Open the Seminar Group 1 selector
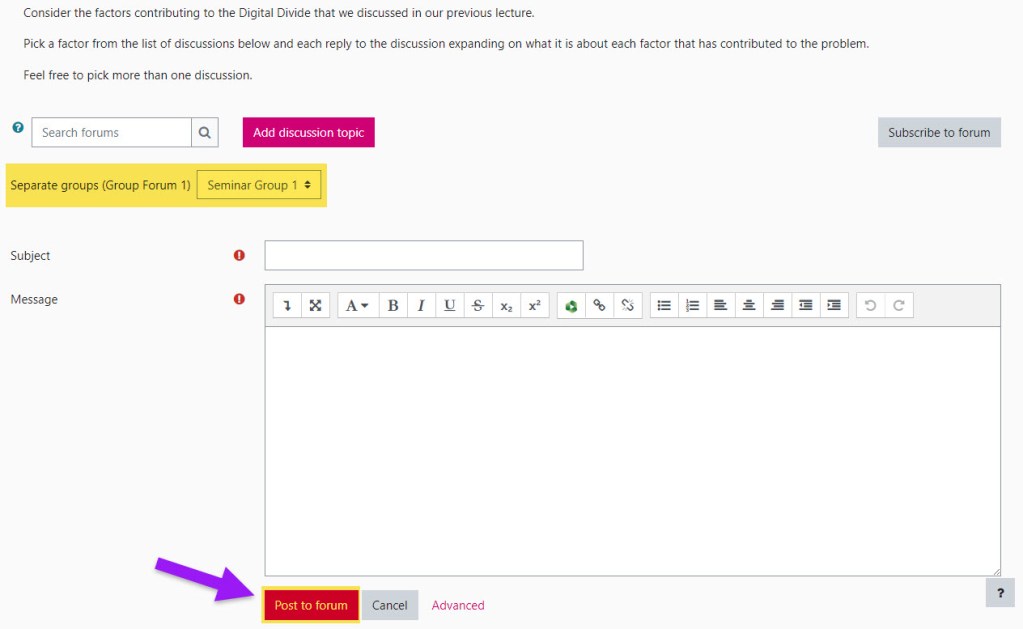 (x=259, y=185)
